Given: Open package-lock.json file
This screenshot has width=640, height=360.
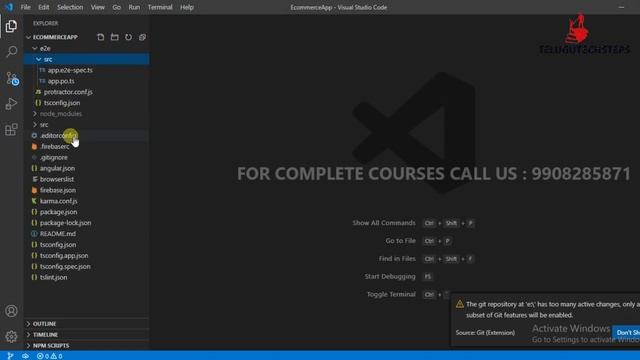Looking at the screenshot, I should pos(87,223).
